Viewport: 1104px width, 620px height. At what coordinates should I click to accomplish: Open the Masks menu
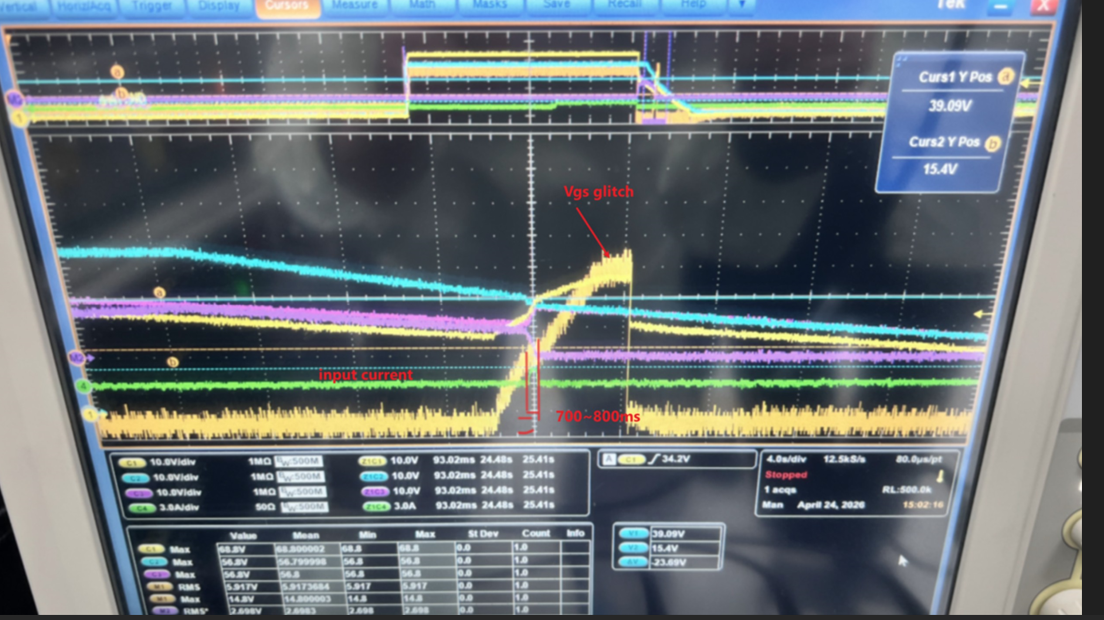489,5
